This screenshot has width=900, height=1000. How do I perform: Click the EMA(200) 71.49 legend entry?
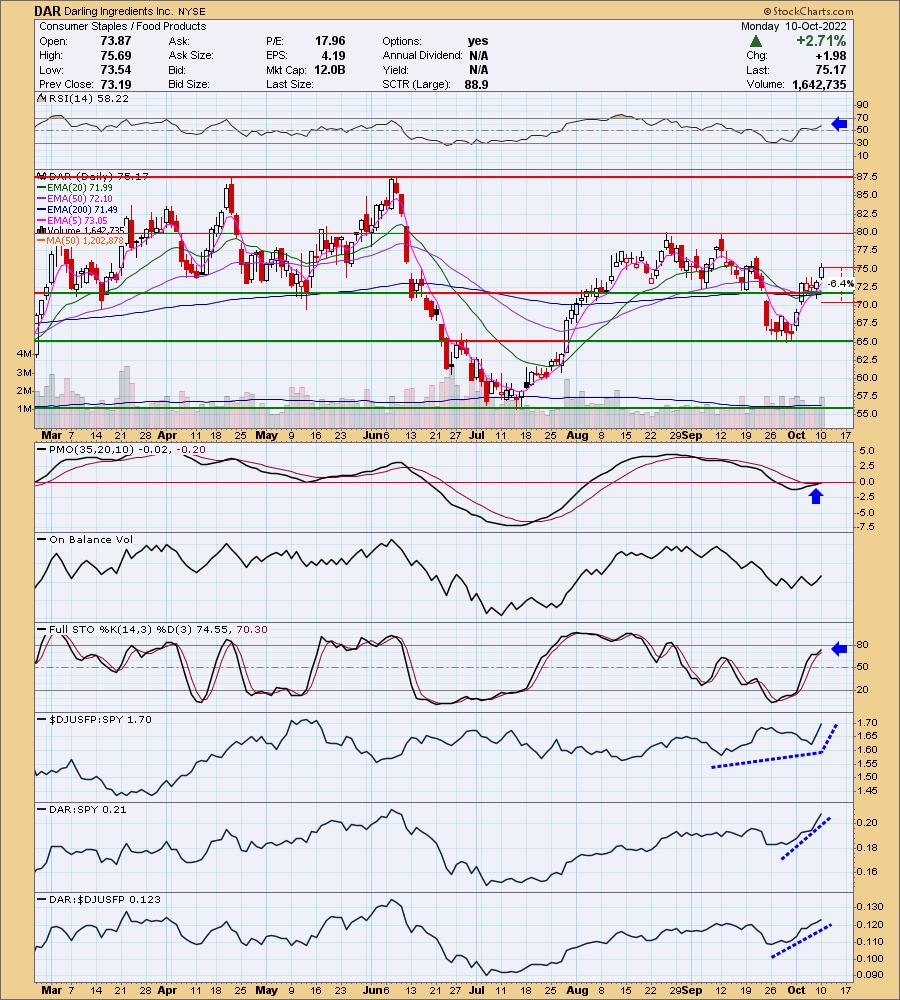[82, 209]
